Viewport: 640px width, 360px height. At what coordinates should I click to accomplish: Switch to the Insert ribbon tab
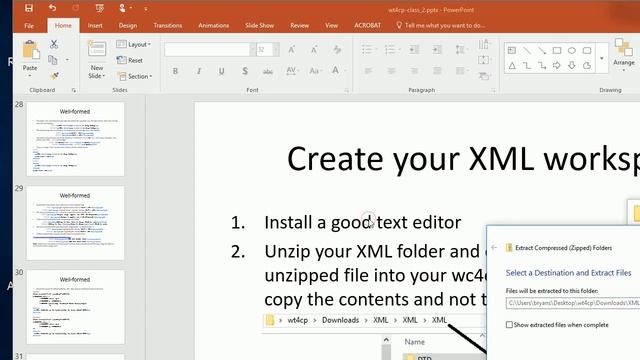point(95,26)
